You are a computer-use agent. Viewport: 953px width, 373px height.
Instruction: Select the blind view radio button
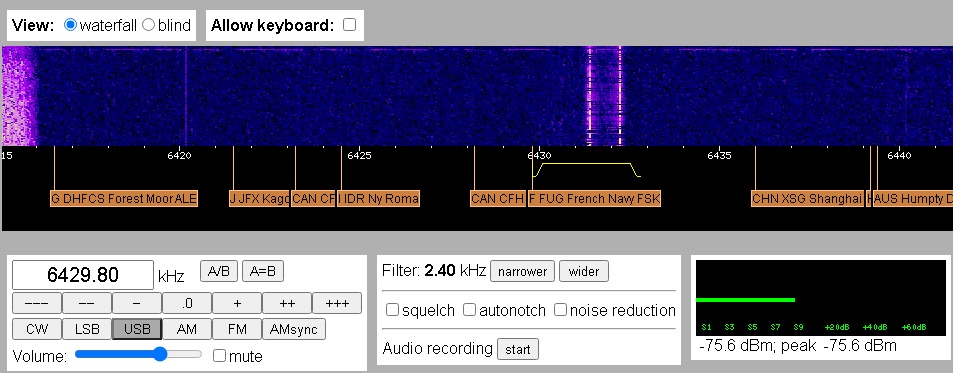(x=148, y=25)
